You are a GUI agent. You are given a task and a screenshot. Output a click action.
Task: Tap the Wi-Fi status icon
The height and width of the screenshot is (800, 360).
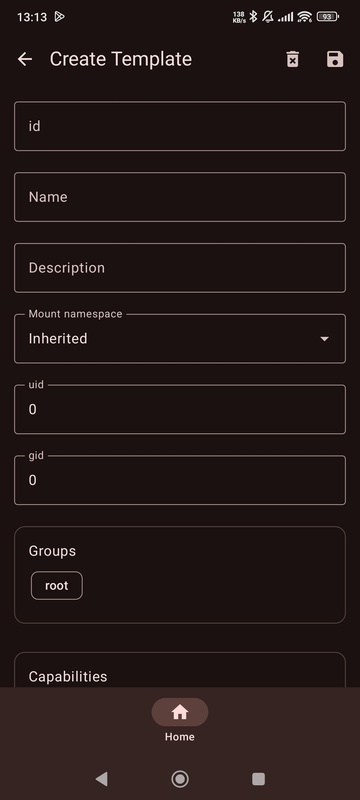pyautogui.click(x=304, y=17)
